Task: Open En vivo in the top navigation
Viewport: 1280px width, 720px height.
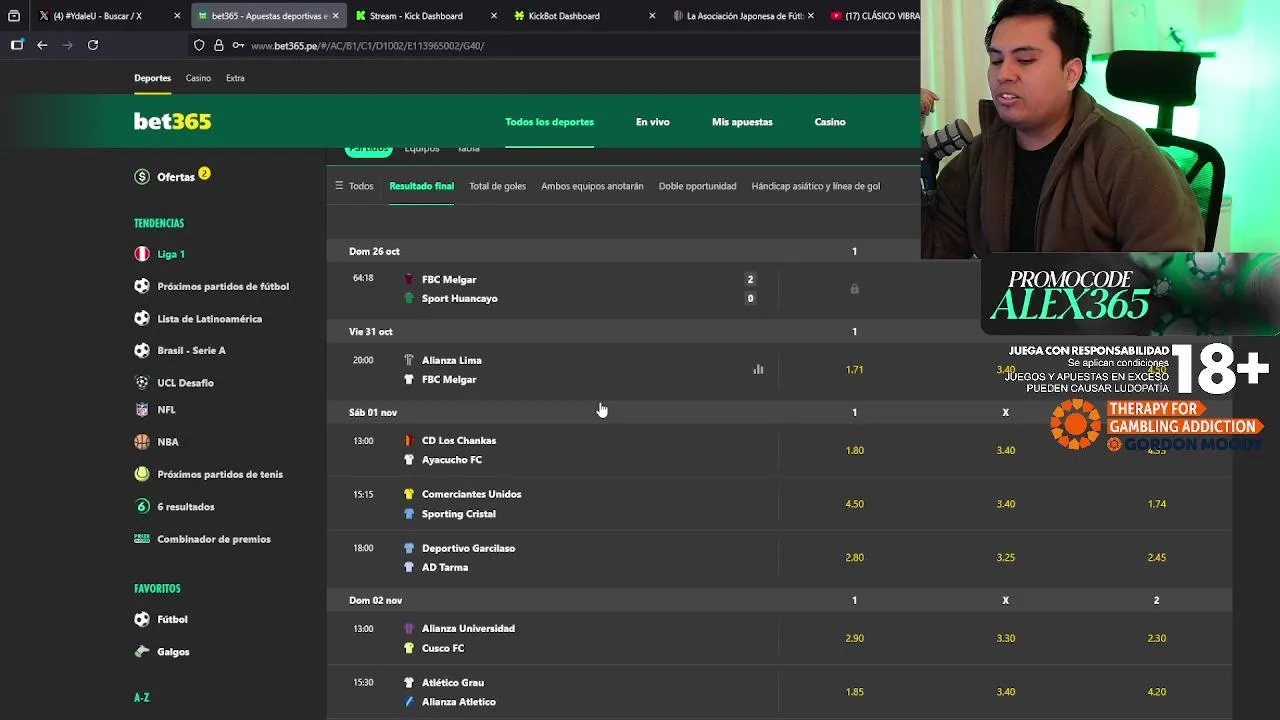Action: point(652,122)
